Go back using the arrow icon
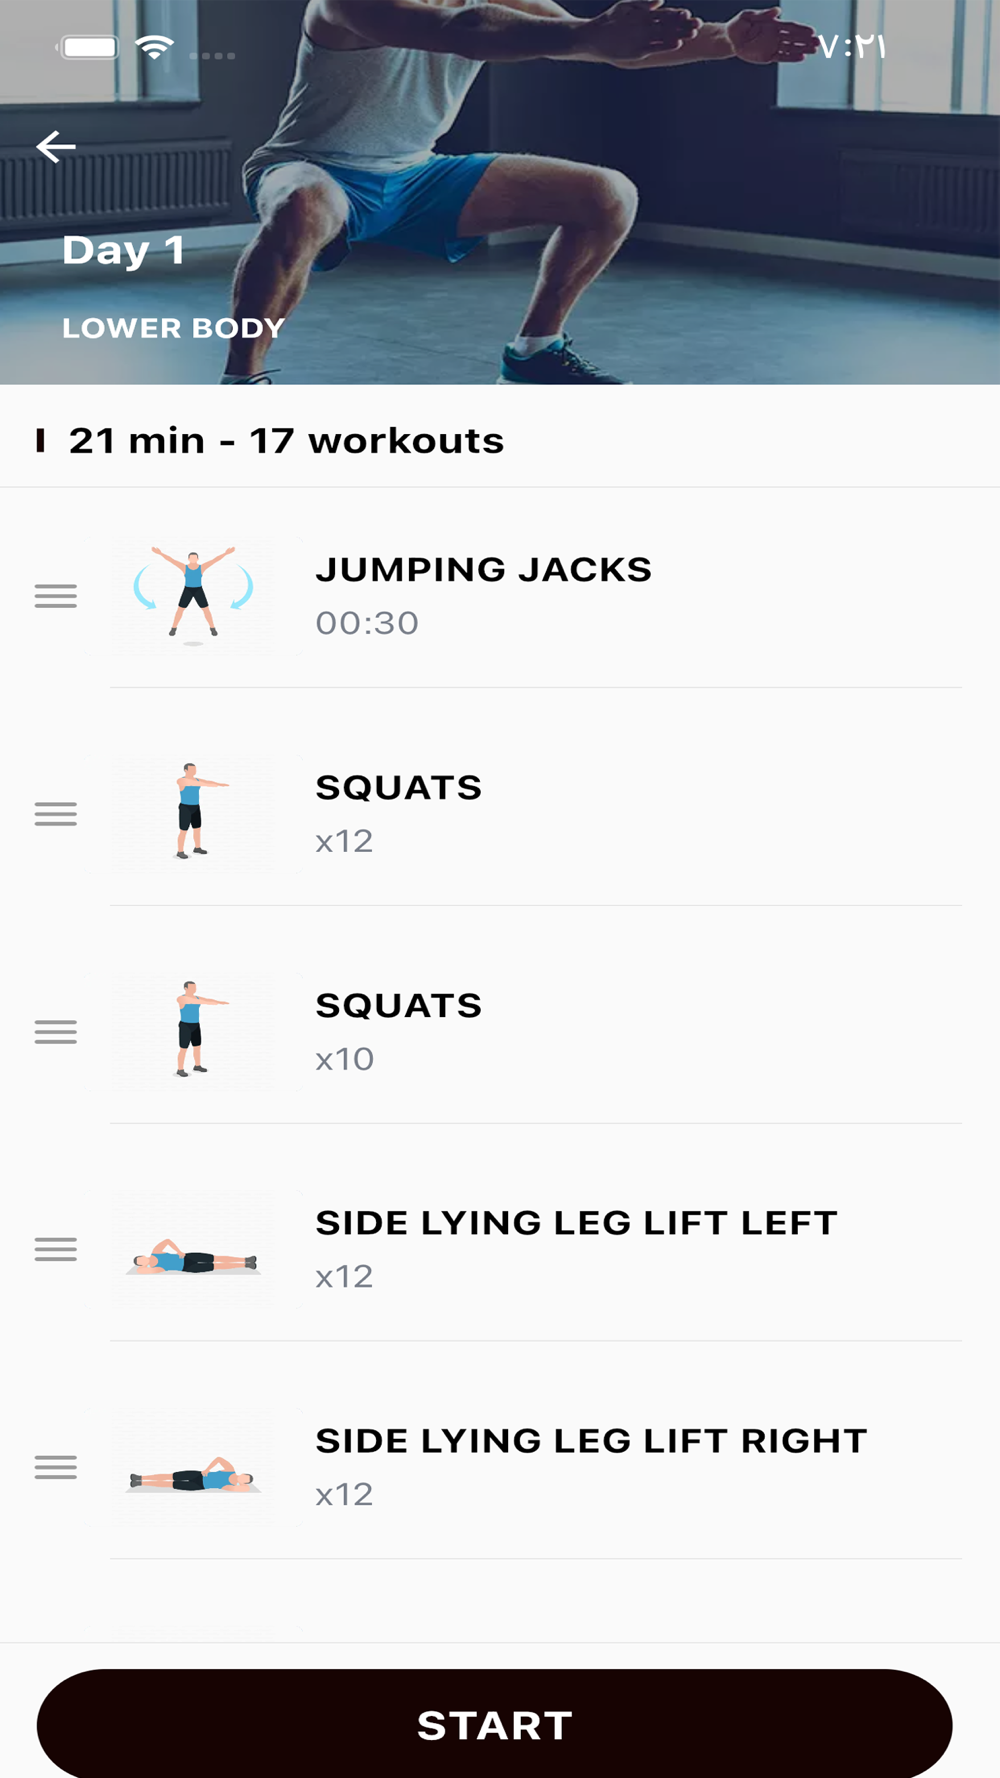 56,147
